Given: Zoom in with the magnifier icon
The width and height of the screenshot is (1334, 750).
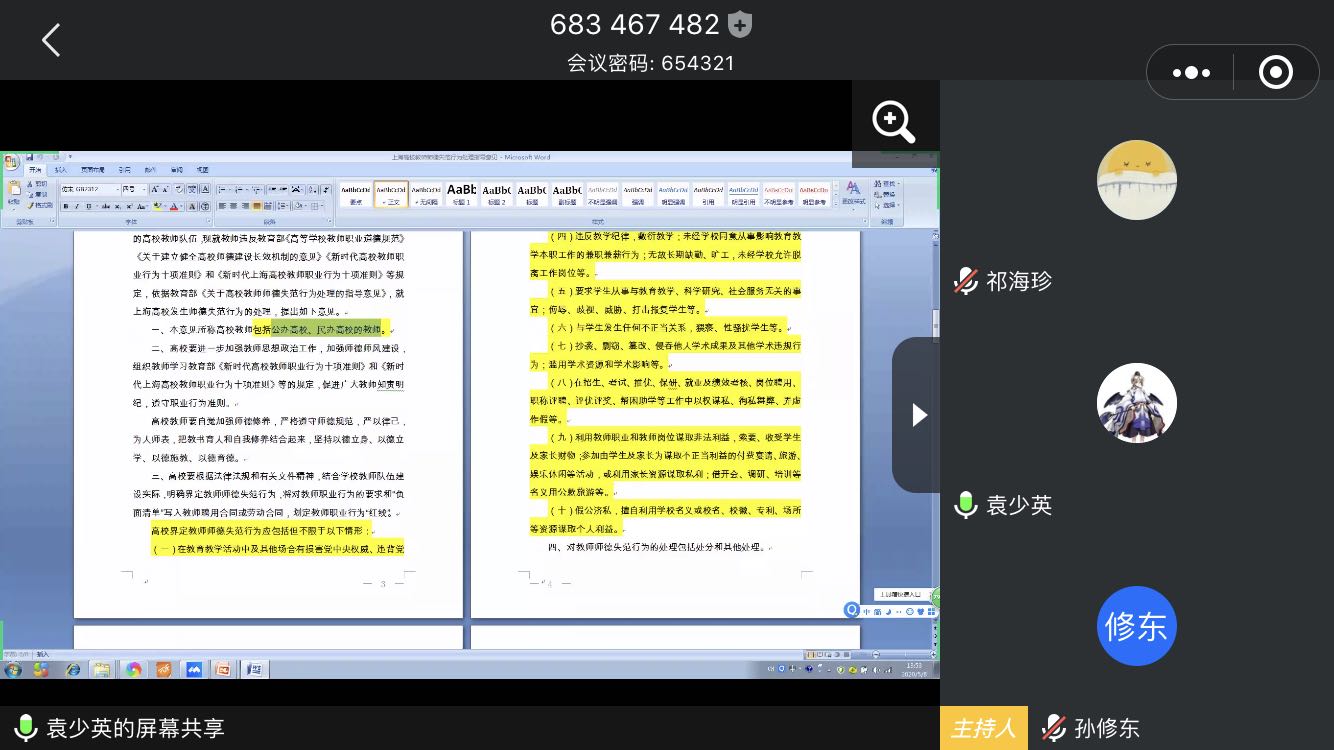Looking at the screenshot, I should tap(894, 122).
